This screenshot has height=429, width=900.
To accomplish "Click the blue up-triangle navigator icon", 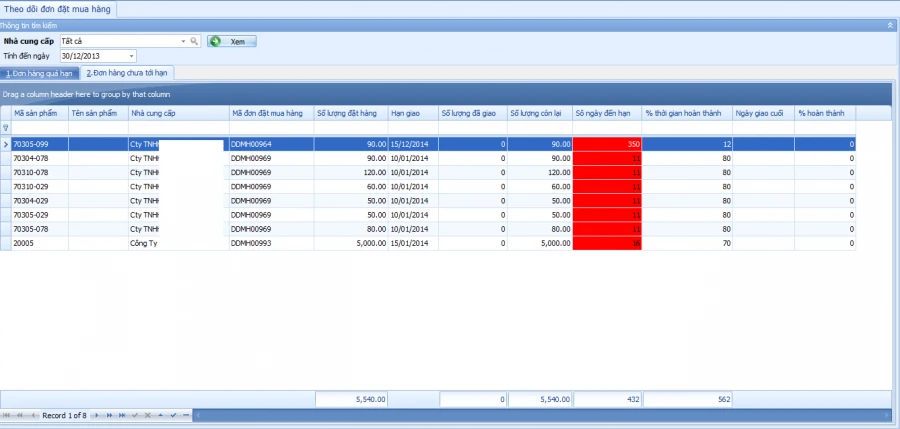I will tap(160, 415).
